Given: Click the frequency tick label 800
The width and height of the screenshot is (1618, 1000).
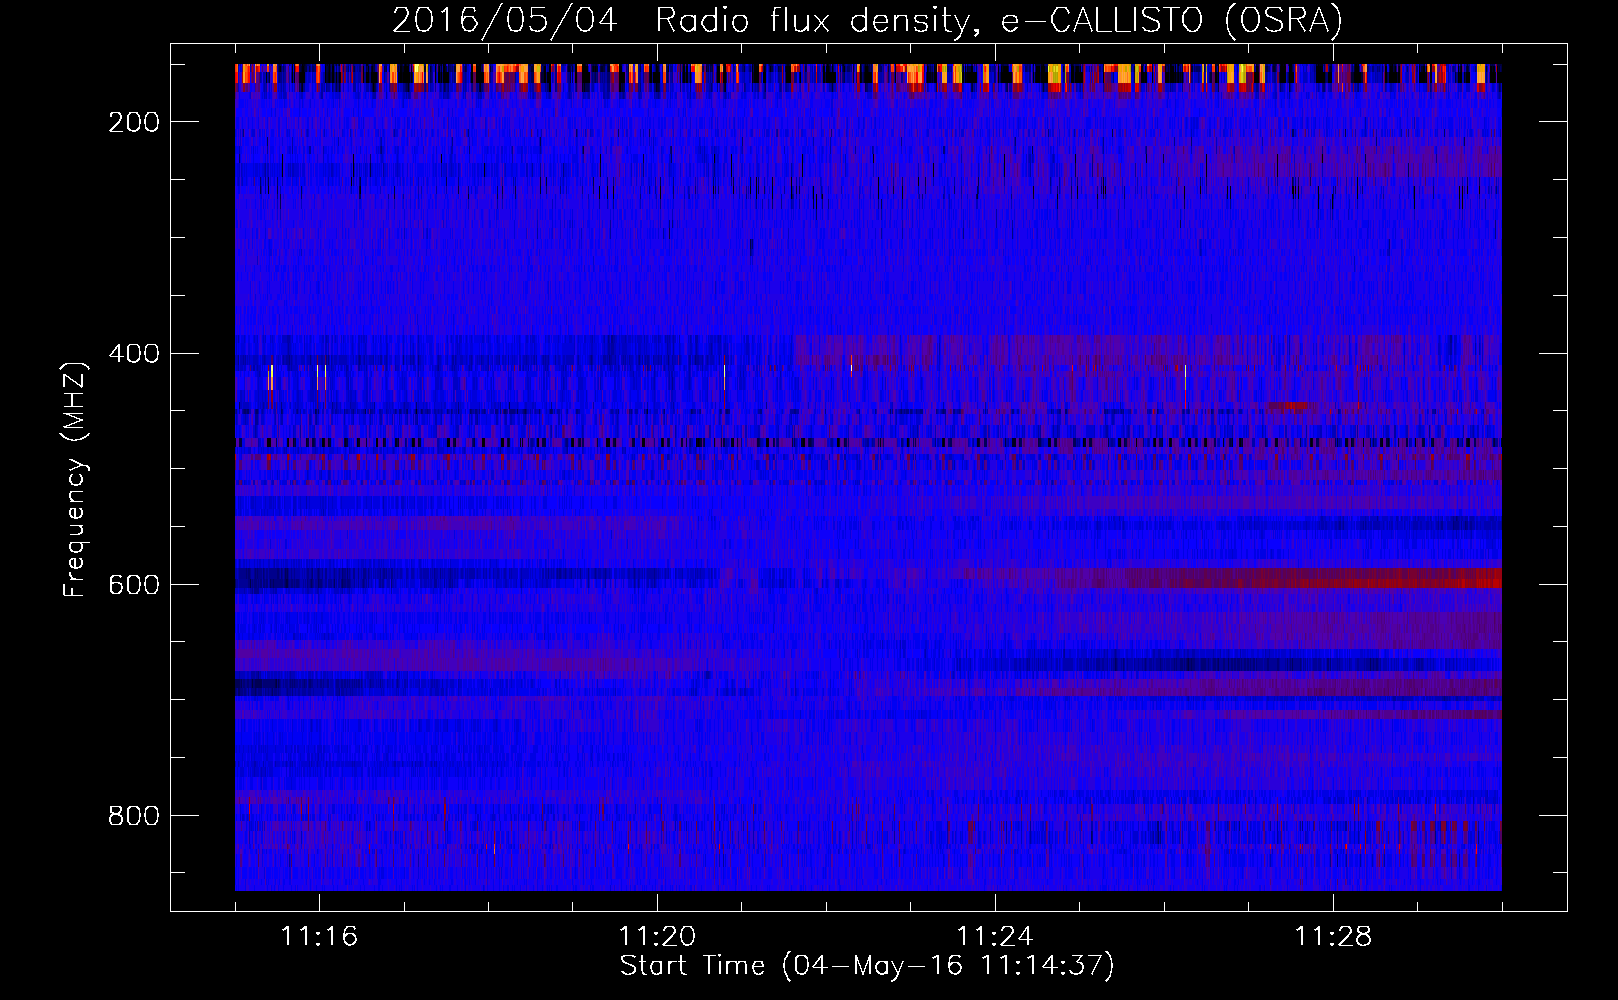Looking at the screenshot, I should pos(134,816).
